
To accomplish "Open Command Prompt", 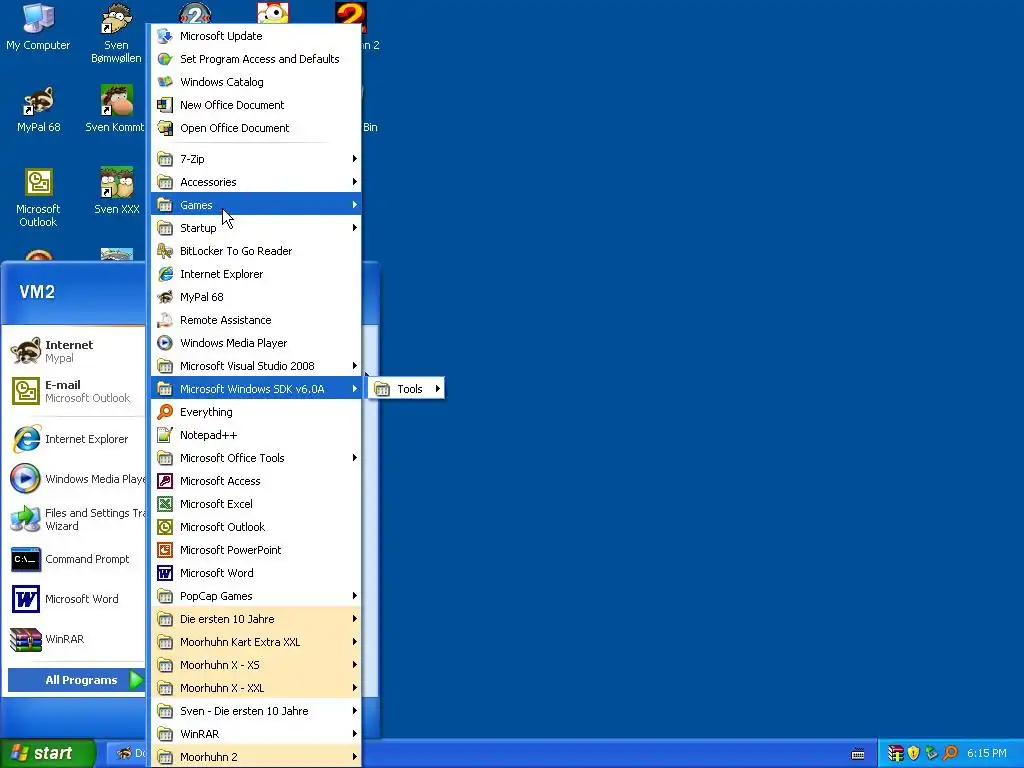I will pyautogui.click(x=76, y=559).
